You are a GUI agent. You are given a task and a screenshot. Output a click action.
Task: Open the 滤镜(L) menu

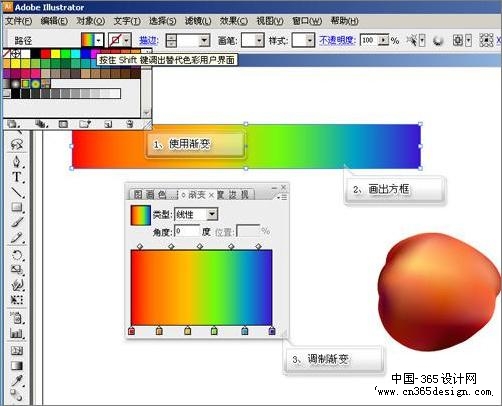pos(198,21)
